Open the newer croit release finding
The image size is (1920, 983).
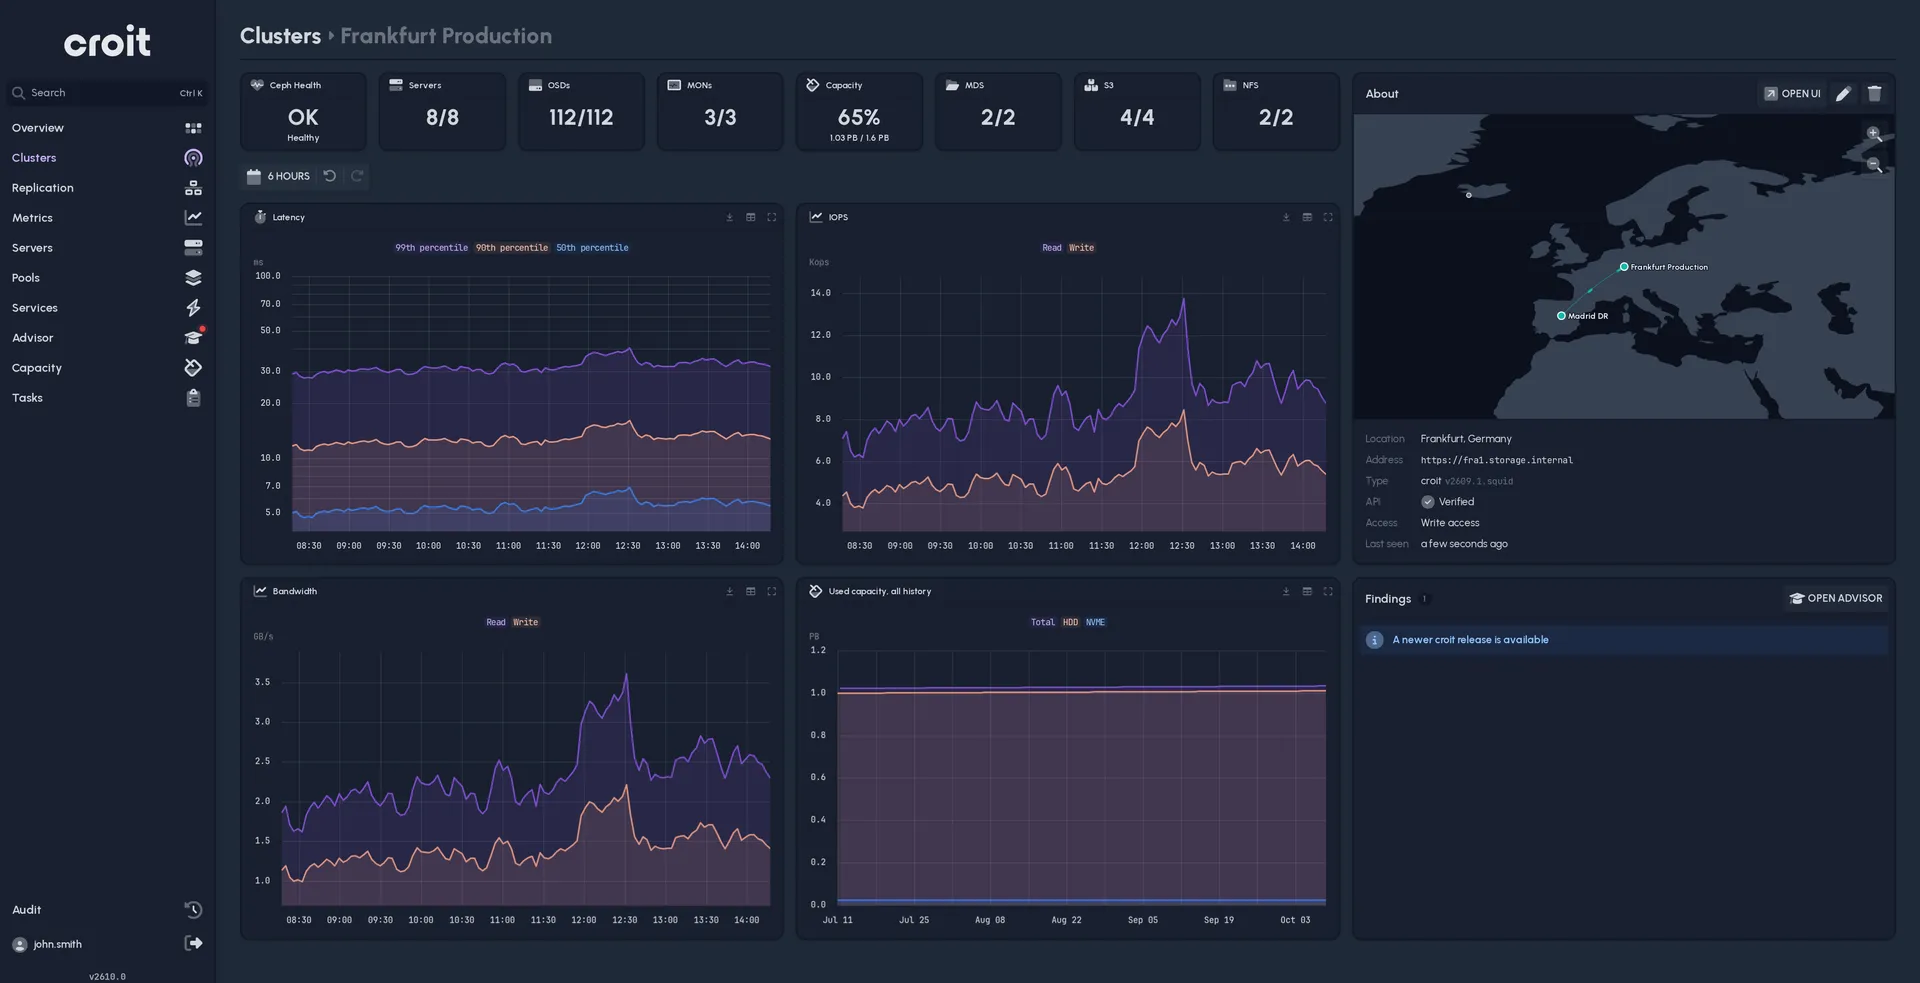click(x=1623, y=640)
